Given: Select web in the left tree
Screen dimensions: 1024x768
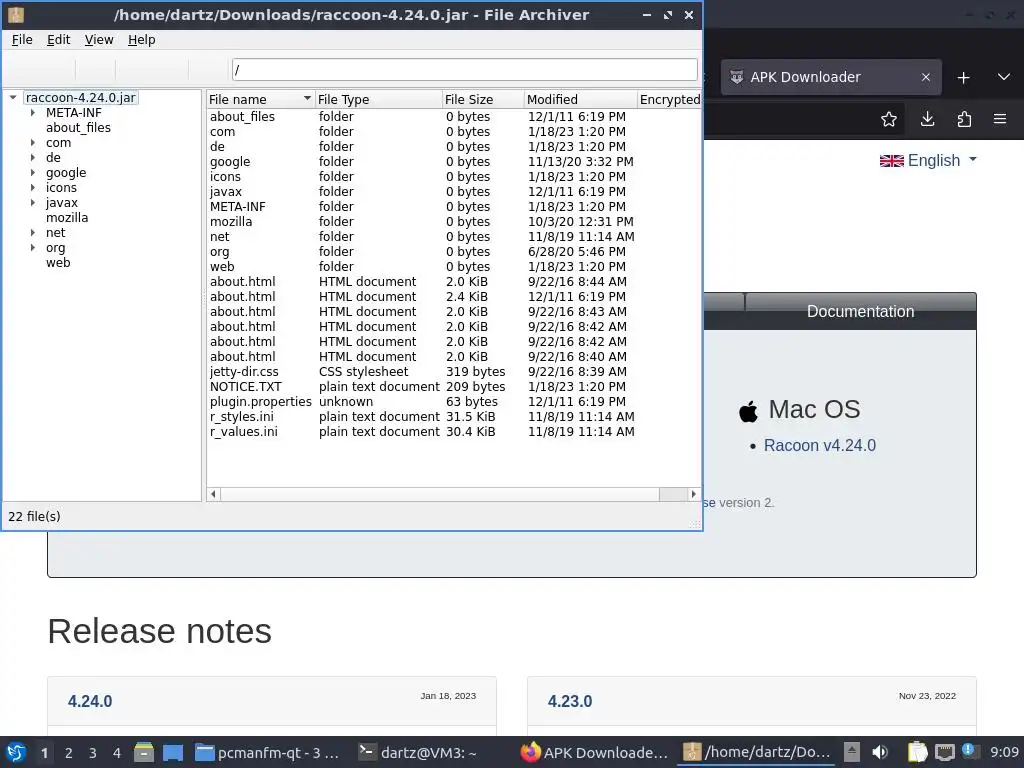Looking at the screenshot, I should pos(58,263).
